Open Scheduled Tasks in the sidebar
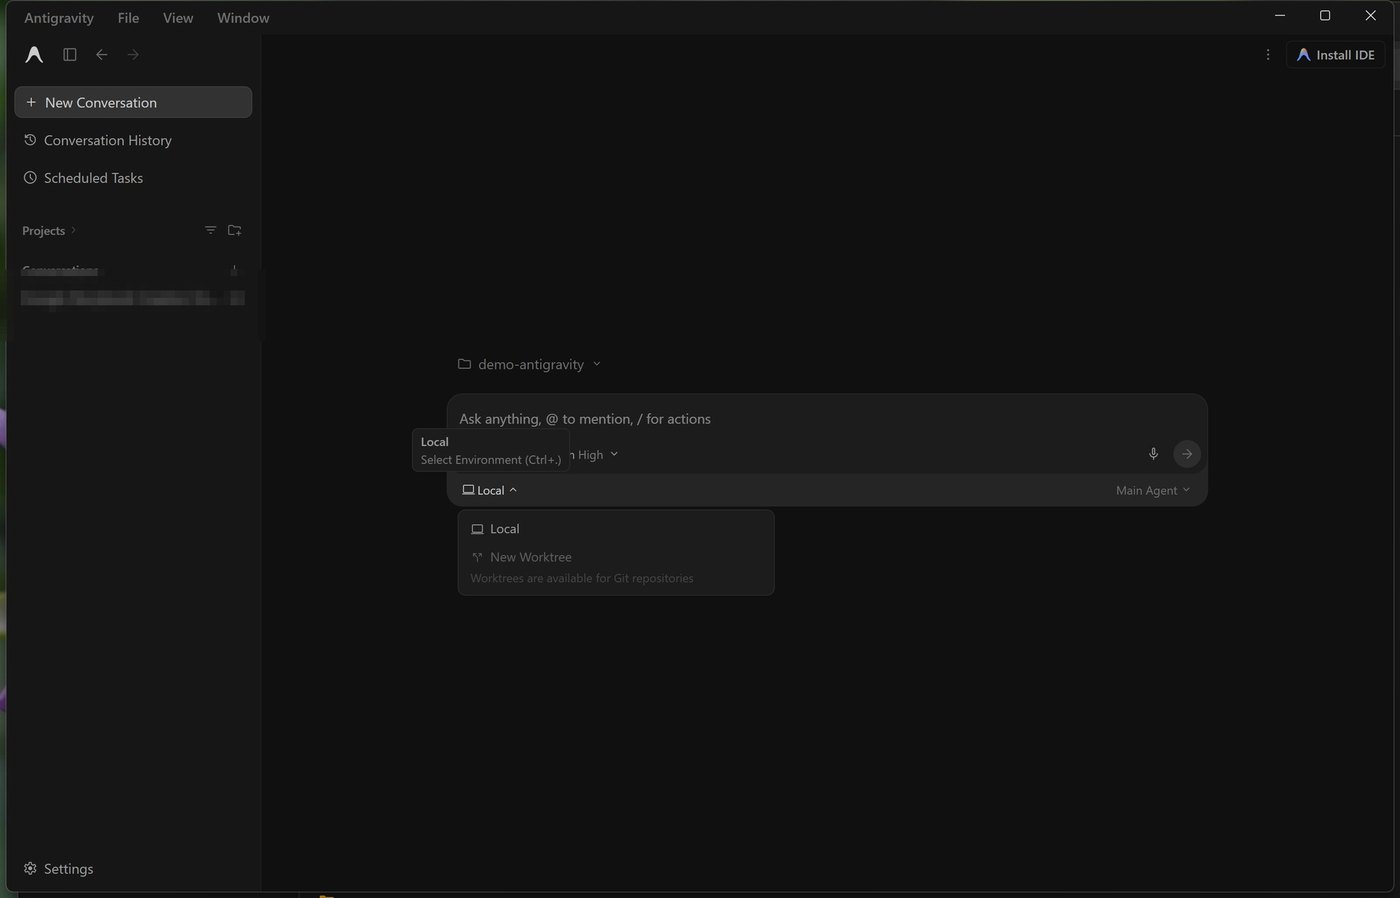 tap(133, 178)
